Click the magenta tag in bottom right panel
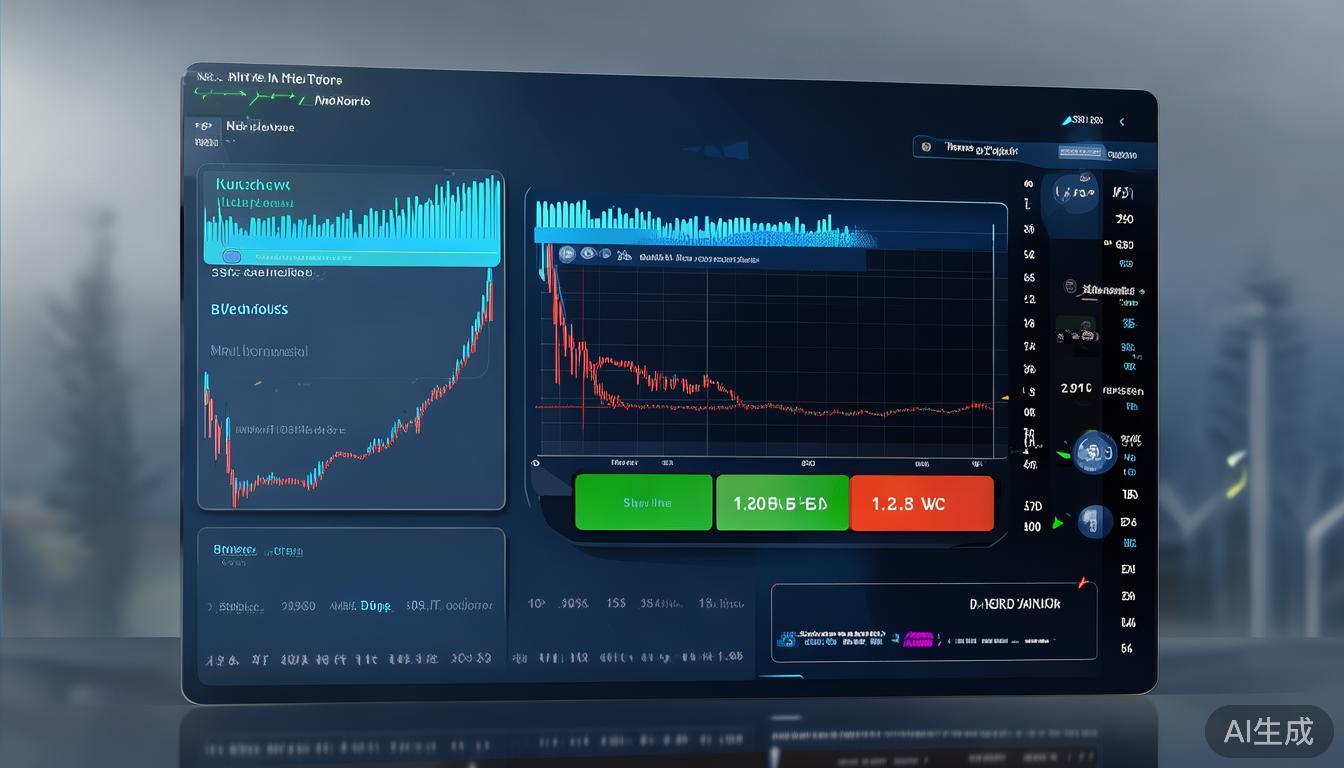This screenshot has width=1344, height=768. coord(918,639)
